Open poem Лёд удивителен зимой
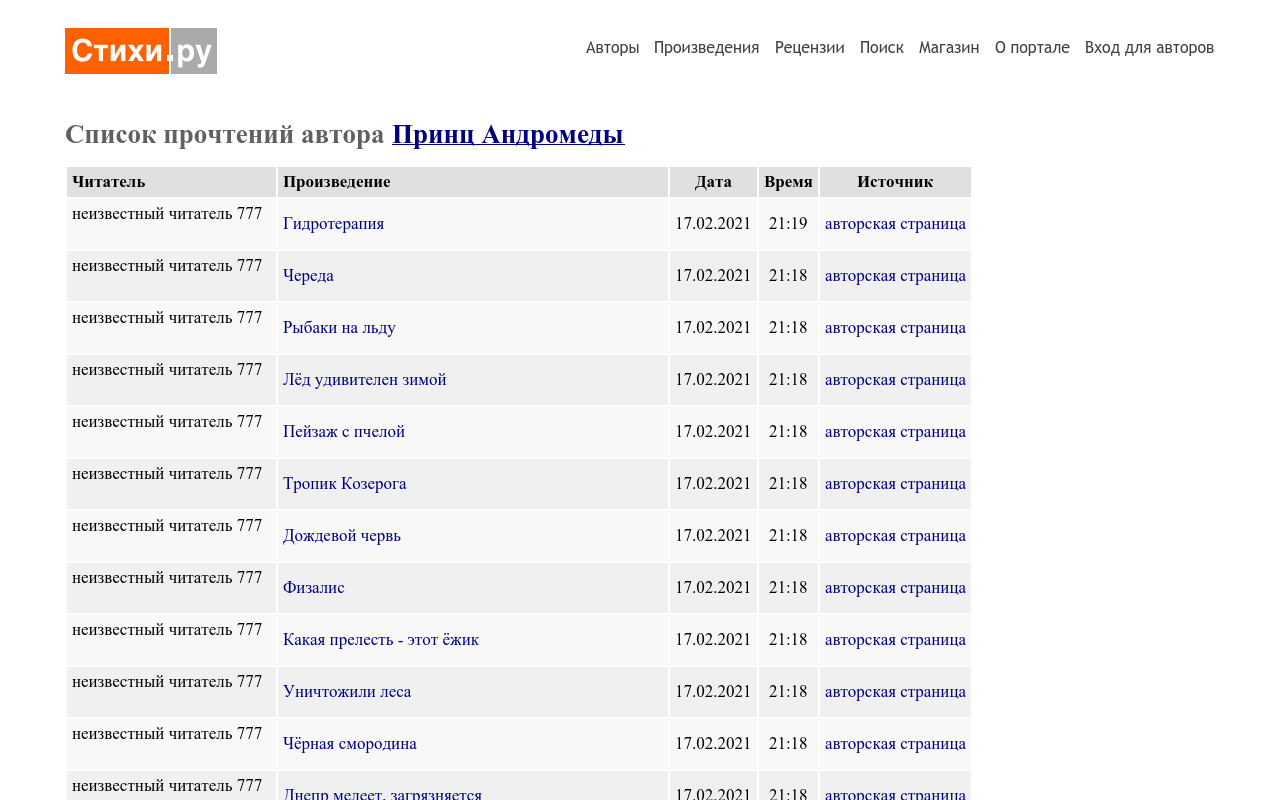The width and height of the screenshot is (1280, 800). (364, 379)
